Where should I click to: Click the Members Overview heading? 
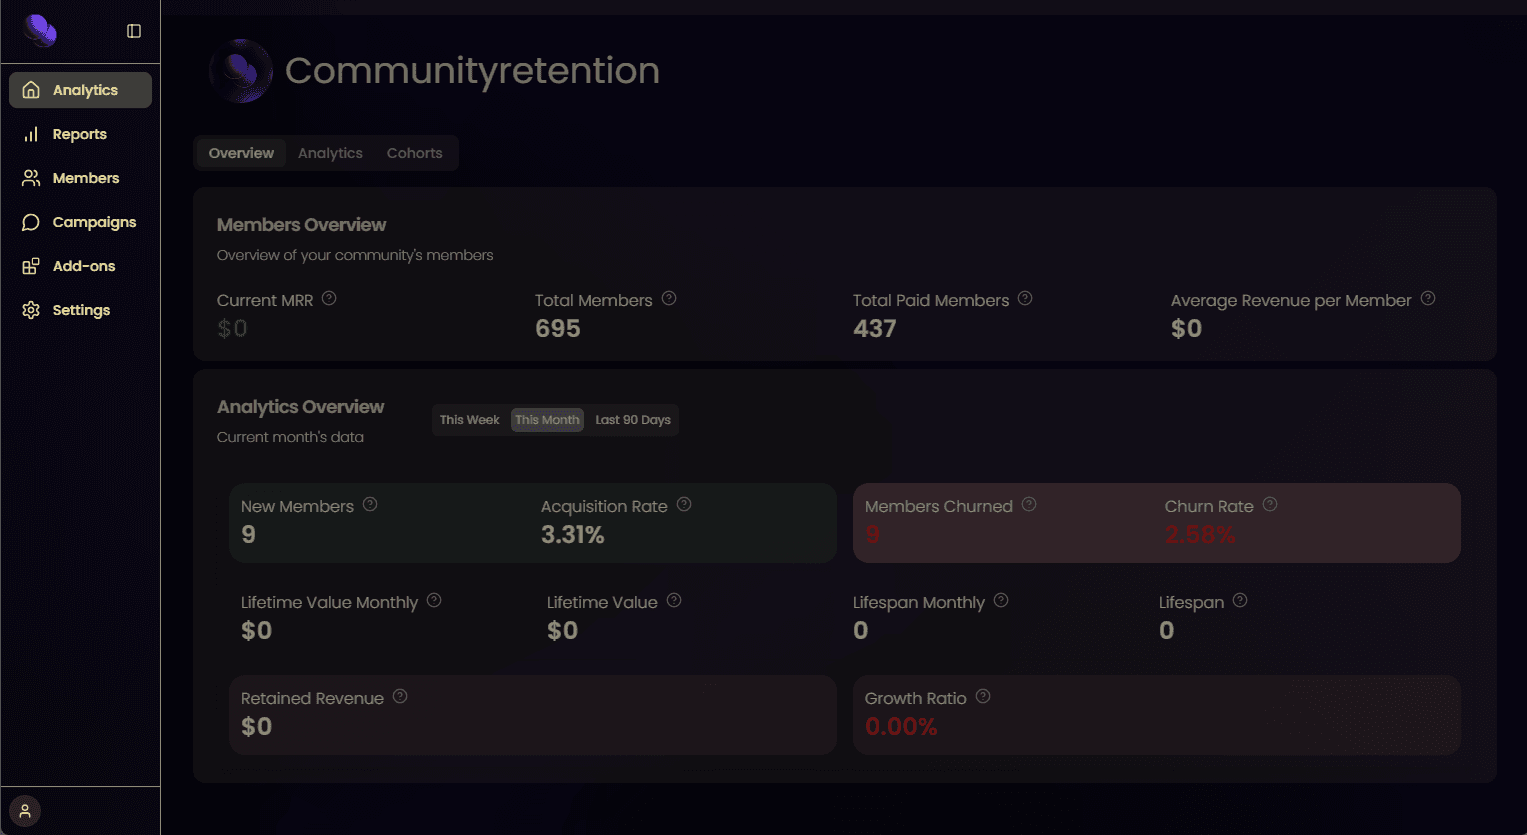click(x=301, y=225)
